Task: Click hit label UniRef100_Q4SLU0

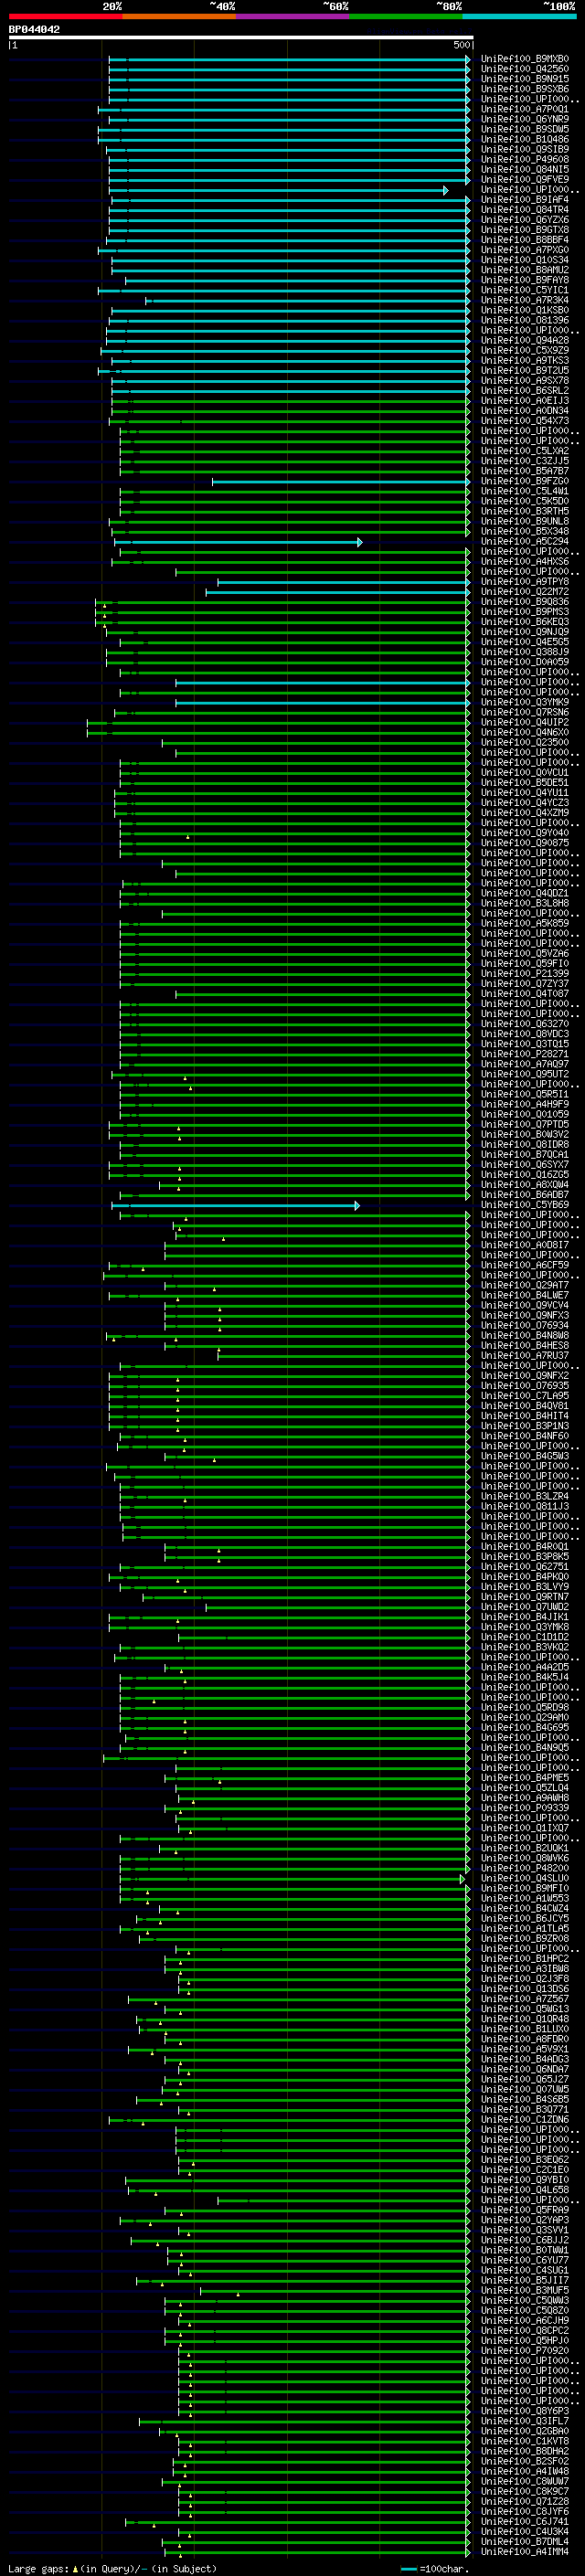Action: click(x=525, y=1879)
